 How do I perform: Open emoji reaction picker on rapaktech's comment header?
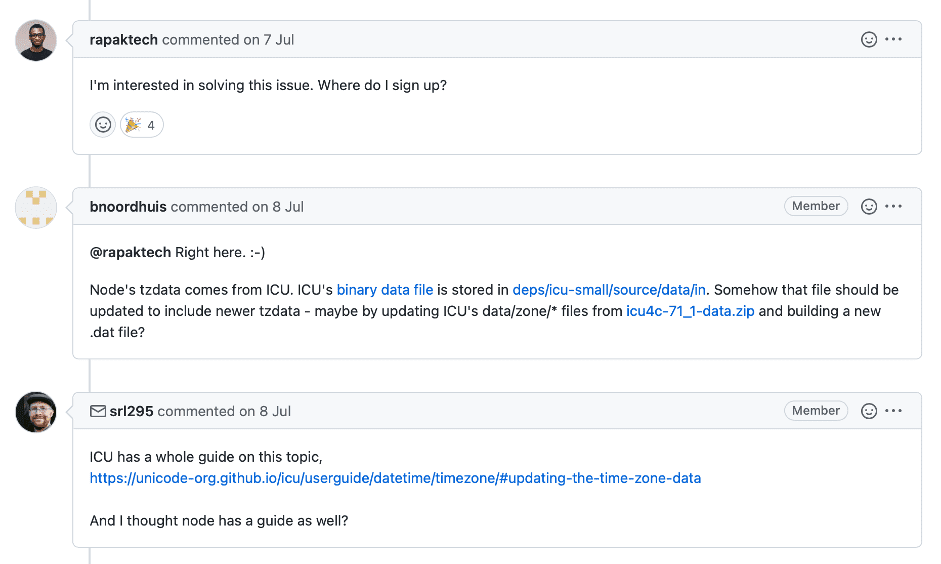(869, 40)
